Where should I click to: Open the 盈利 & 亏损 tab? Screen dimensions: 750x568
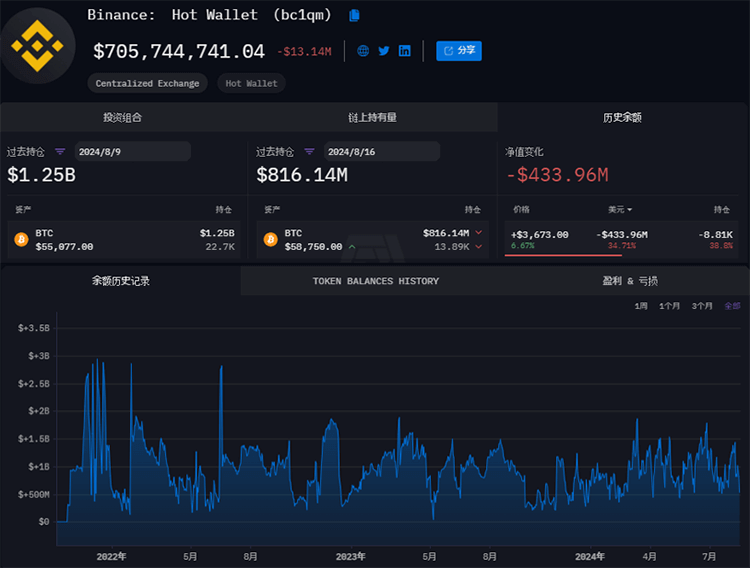click(630, 281)
